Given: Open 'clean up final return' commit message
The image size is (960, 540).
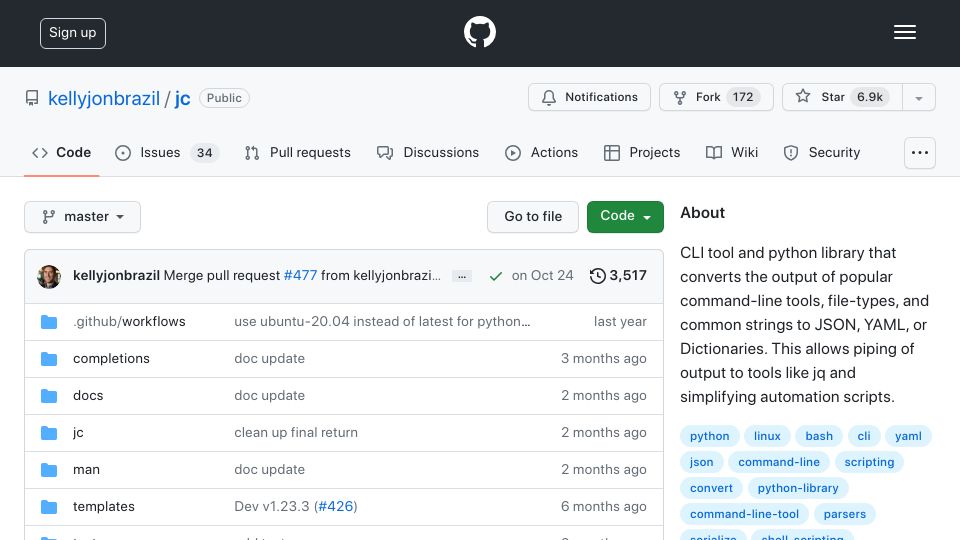Looking at the screenshot, I should point(296,432).
